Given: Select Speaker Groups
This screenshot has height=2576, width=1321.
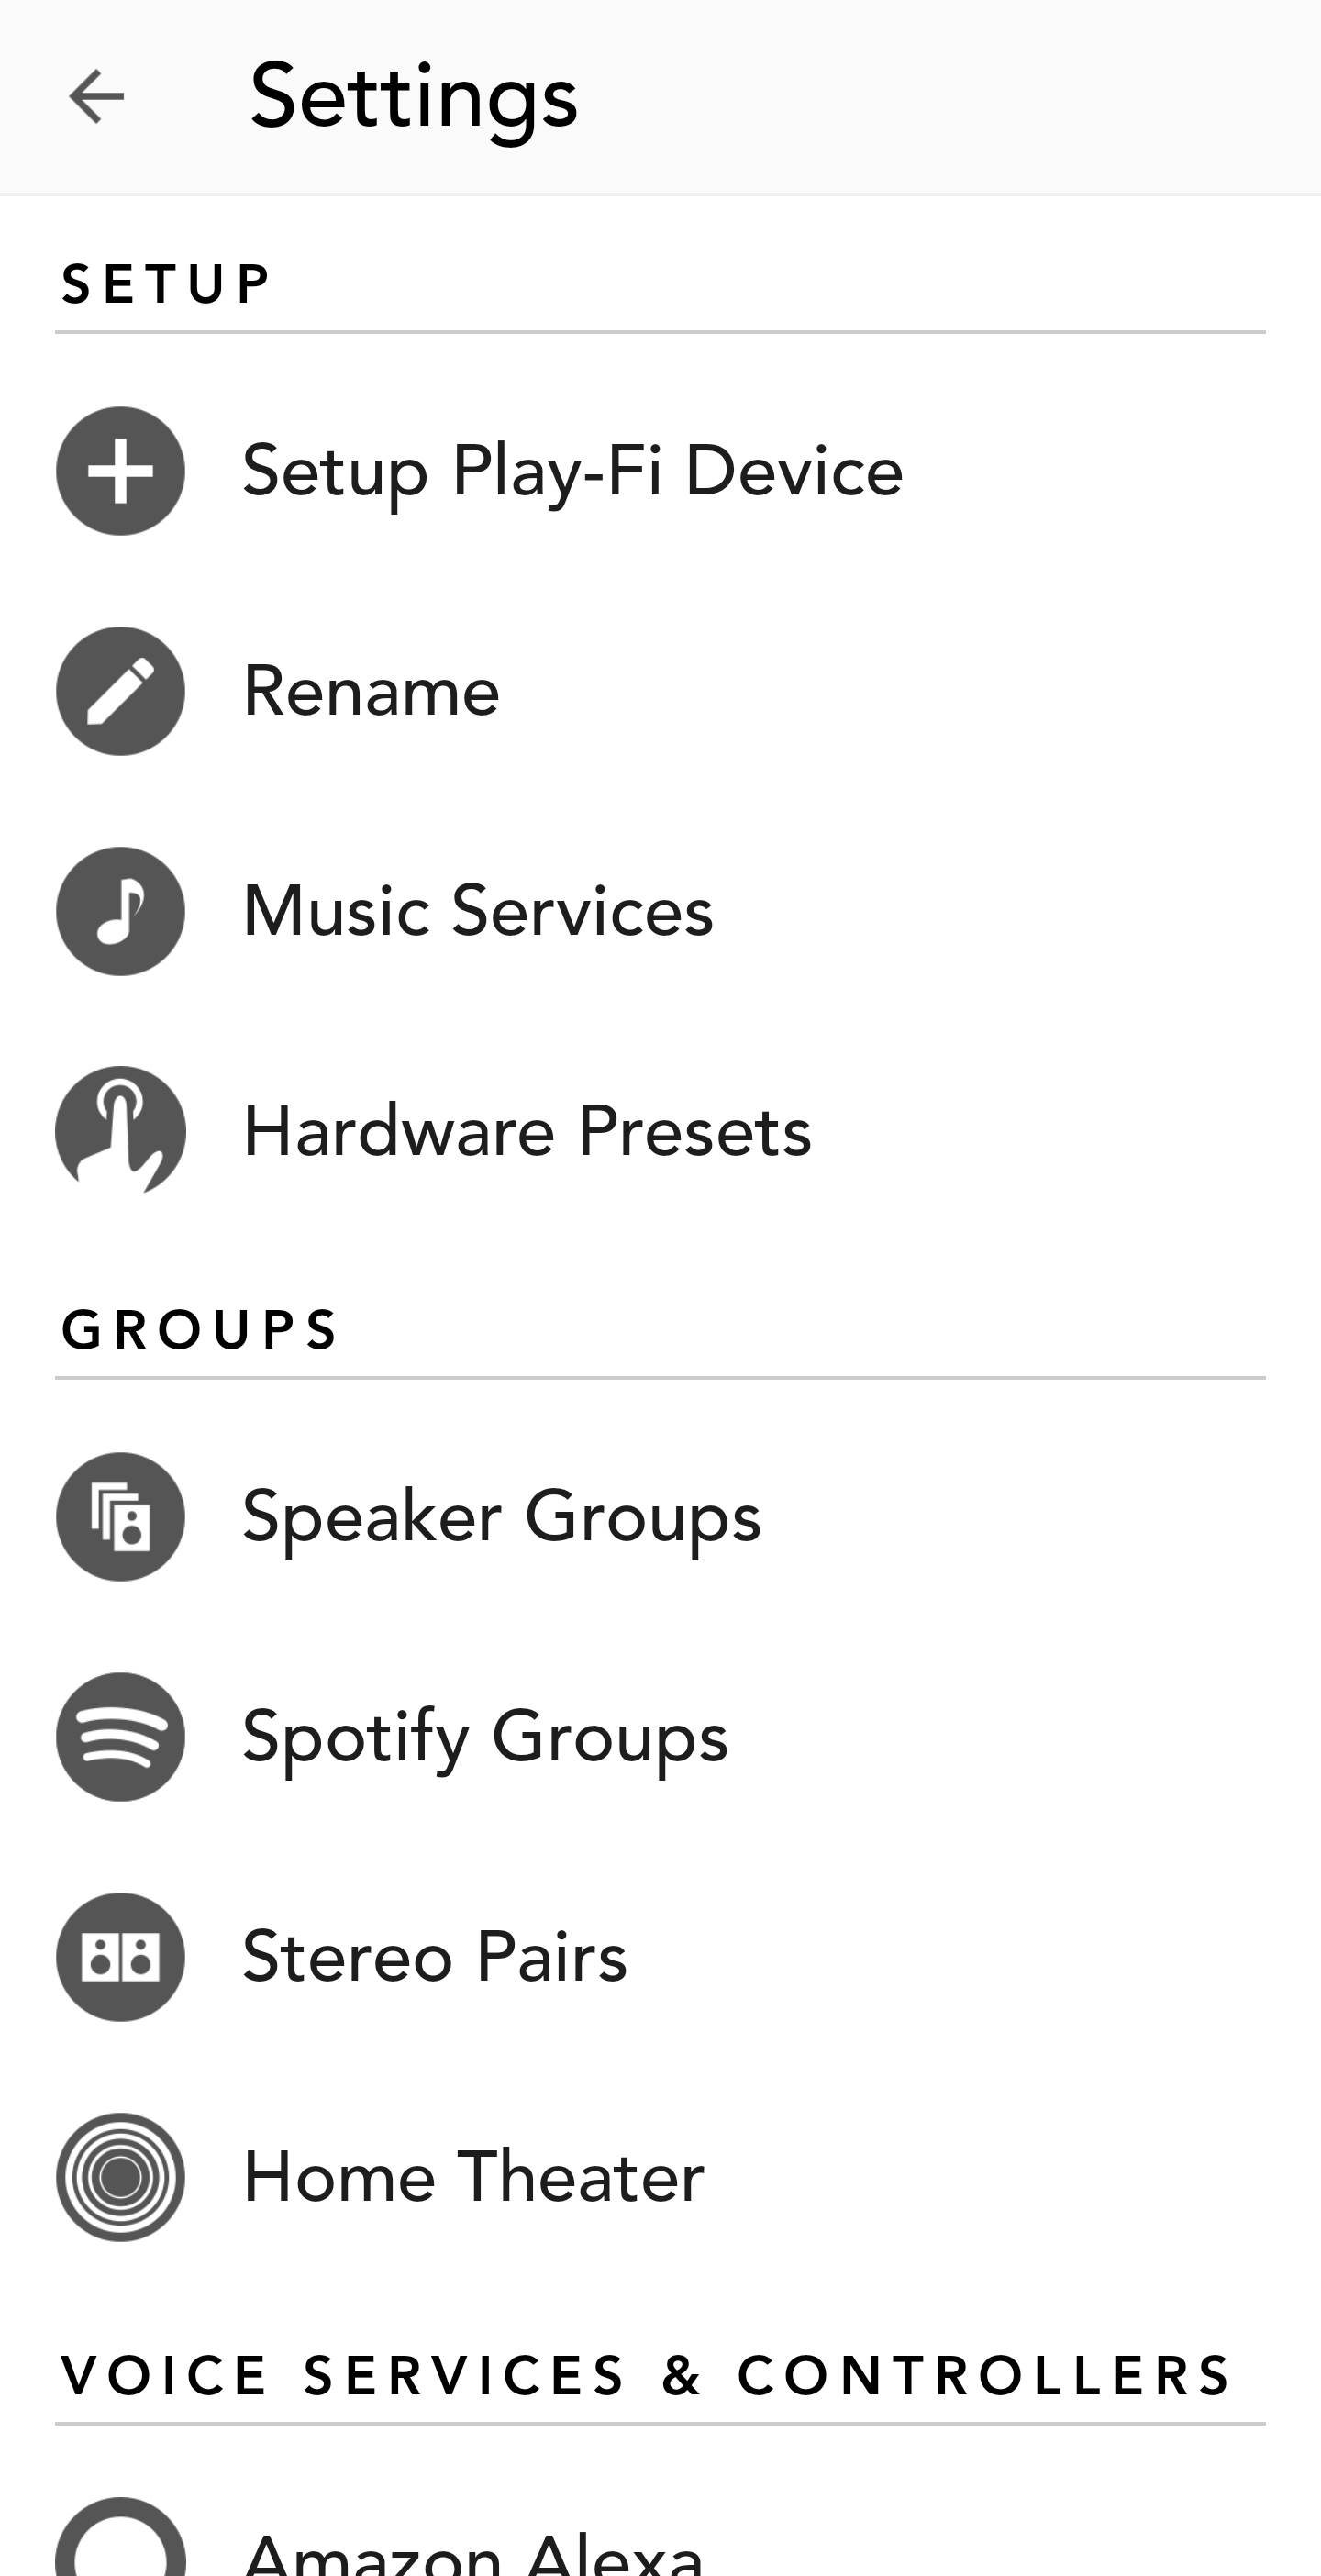Looking at the screenshot, I should pos(501,1517).
